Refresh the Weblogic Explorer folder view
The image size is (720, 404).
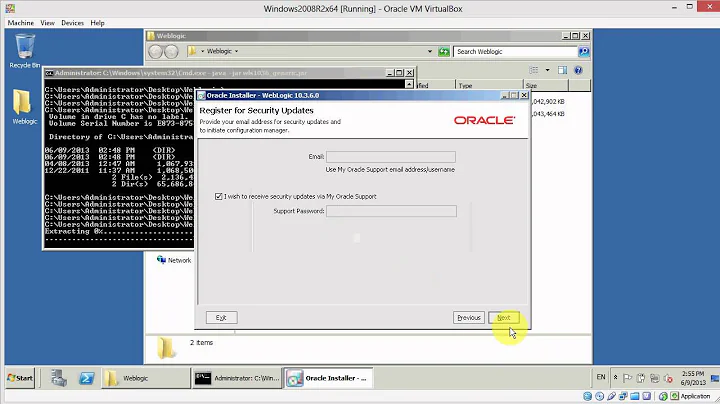444,51
